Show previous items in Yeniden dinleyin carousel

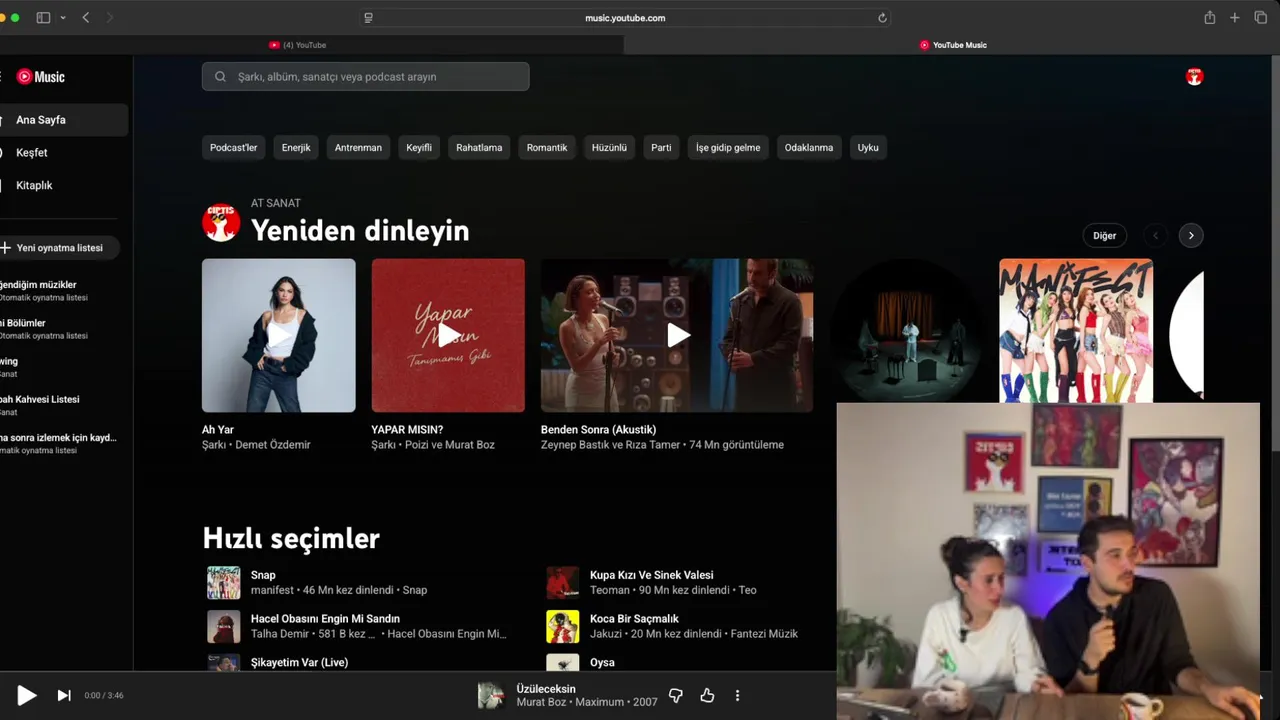point(1155,236)
